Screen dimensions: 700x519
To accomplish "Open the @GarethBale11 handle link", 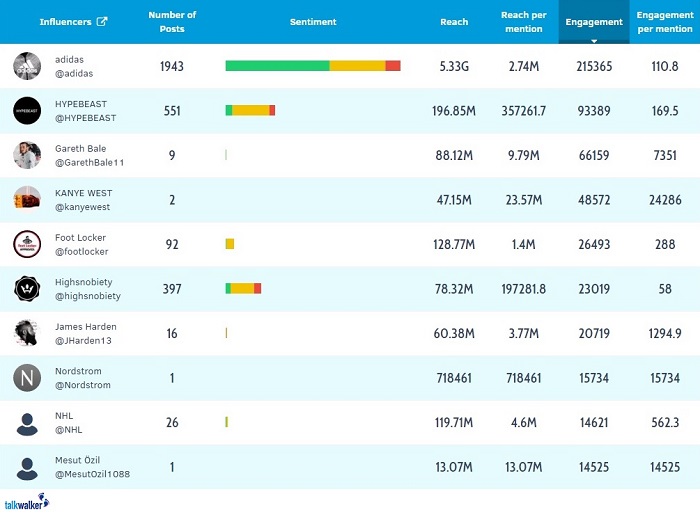I will pos(90,162).
